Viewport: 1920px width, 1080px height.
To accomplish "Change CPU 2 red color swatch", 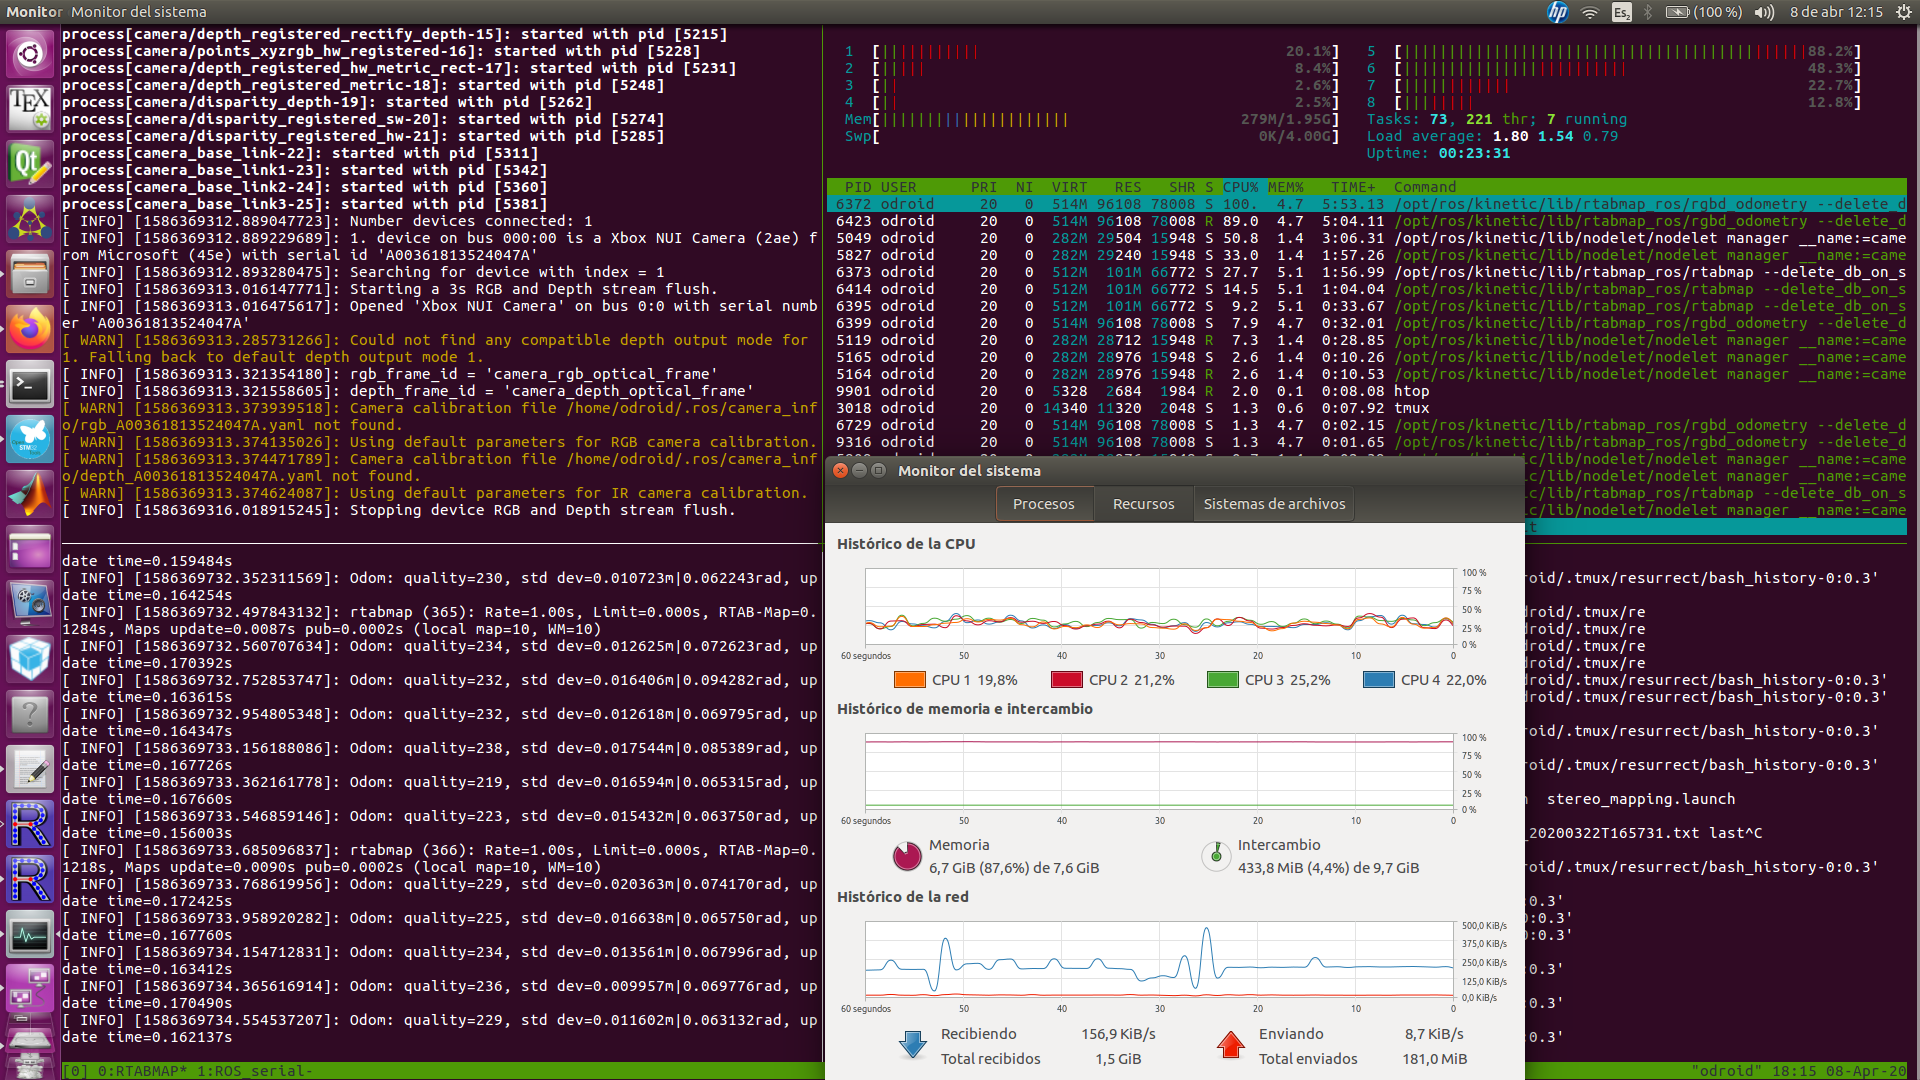I will point(1066,680).
